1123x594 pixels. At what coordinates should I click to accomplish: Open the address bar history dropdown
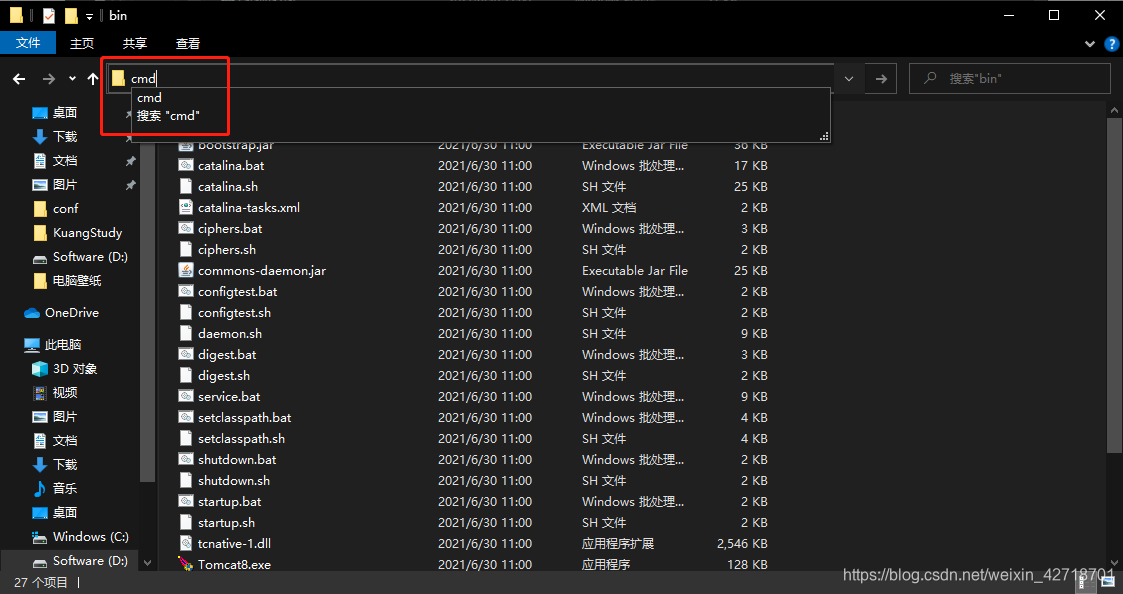pyautogui.click(x=849, y=79)
